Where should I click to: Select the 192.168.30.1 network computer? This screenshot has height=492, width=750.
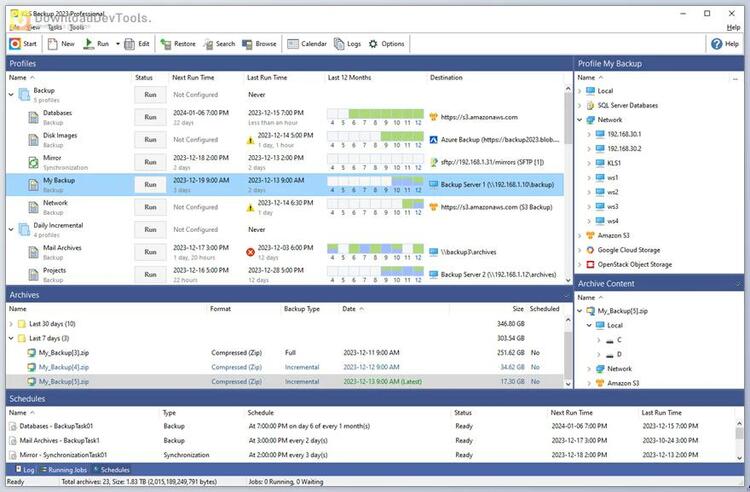point(624,134)
